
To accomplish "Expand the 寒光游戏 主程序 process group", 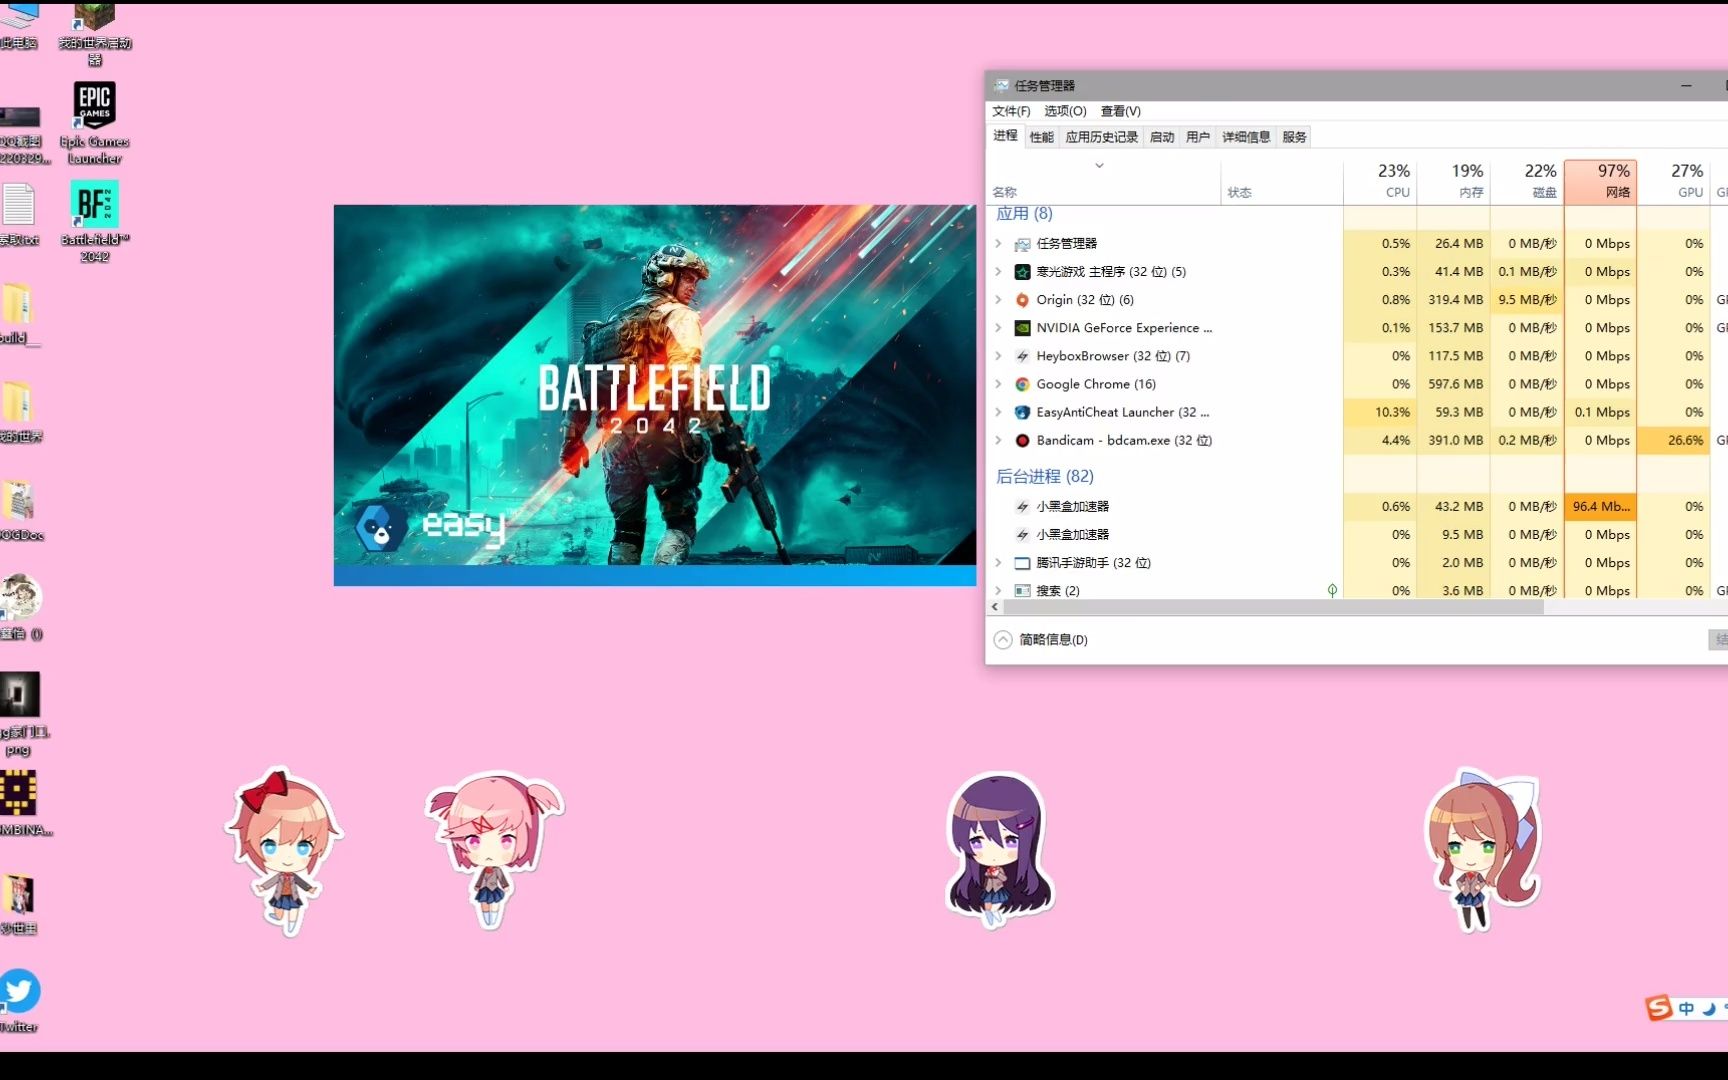I will [x=998, y=272].
